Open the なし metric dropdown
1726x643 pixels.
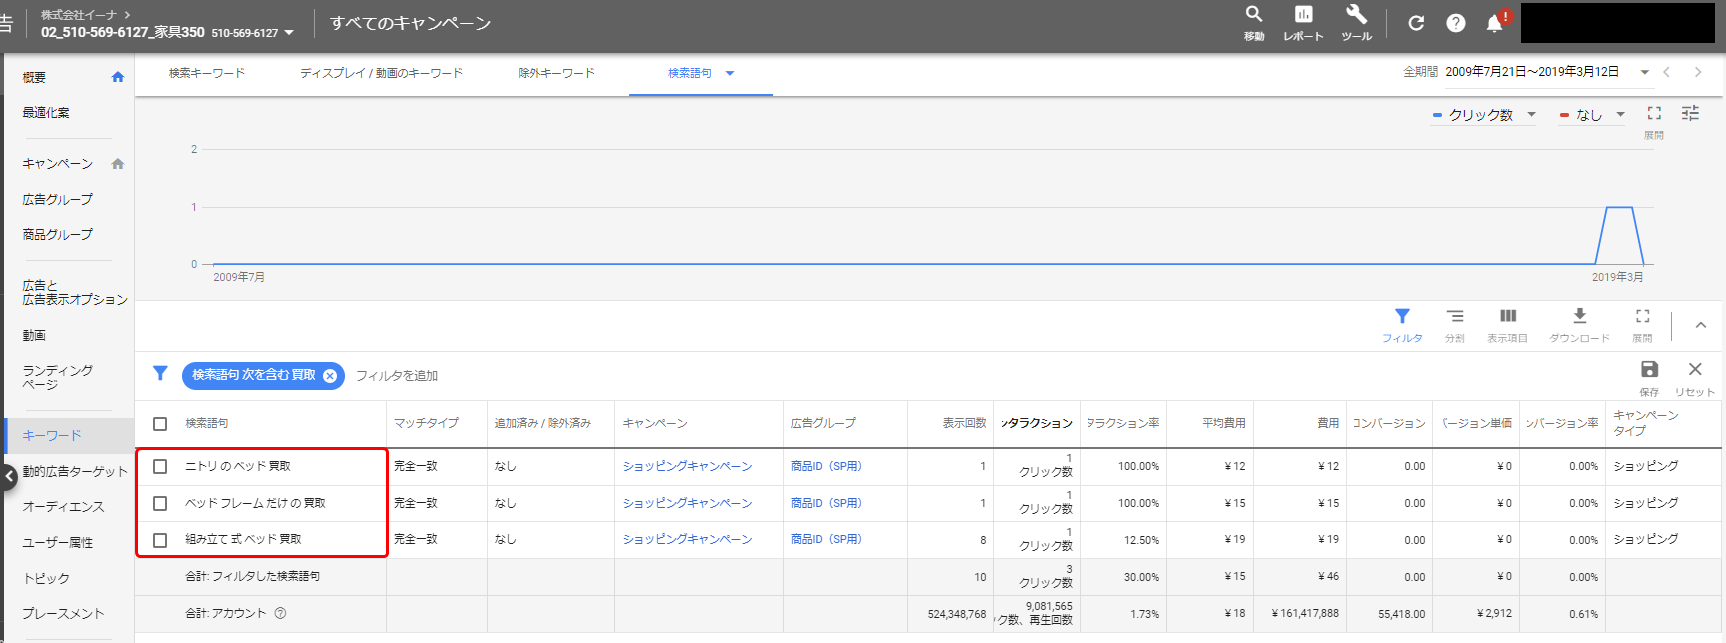1620,114
